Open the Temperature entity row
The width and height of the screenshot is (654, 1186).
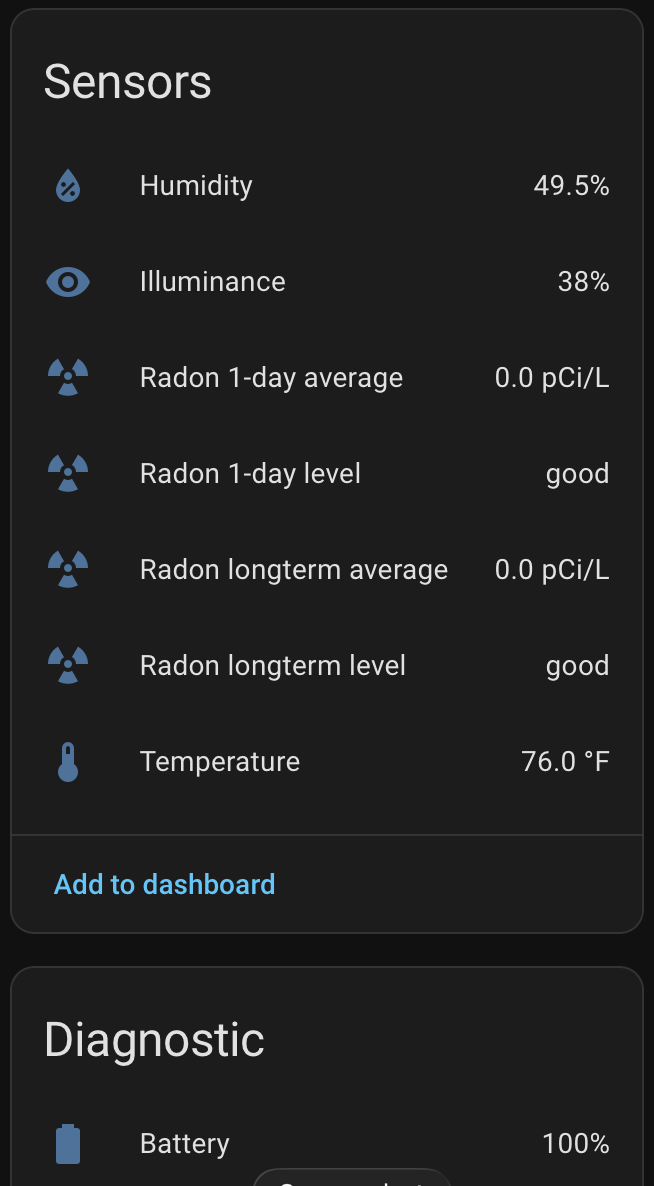pos(327,762)
